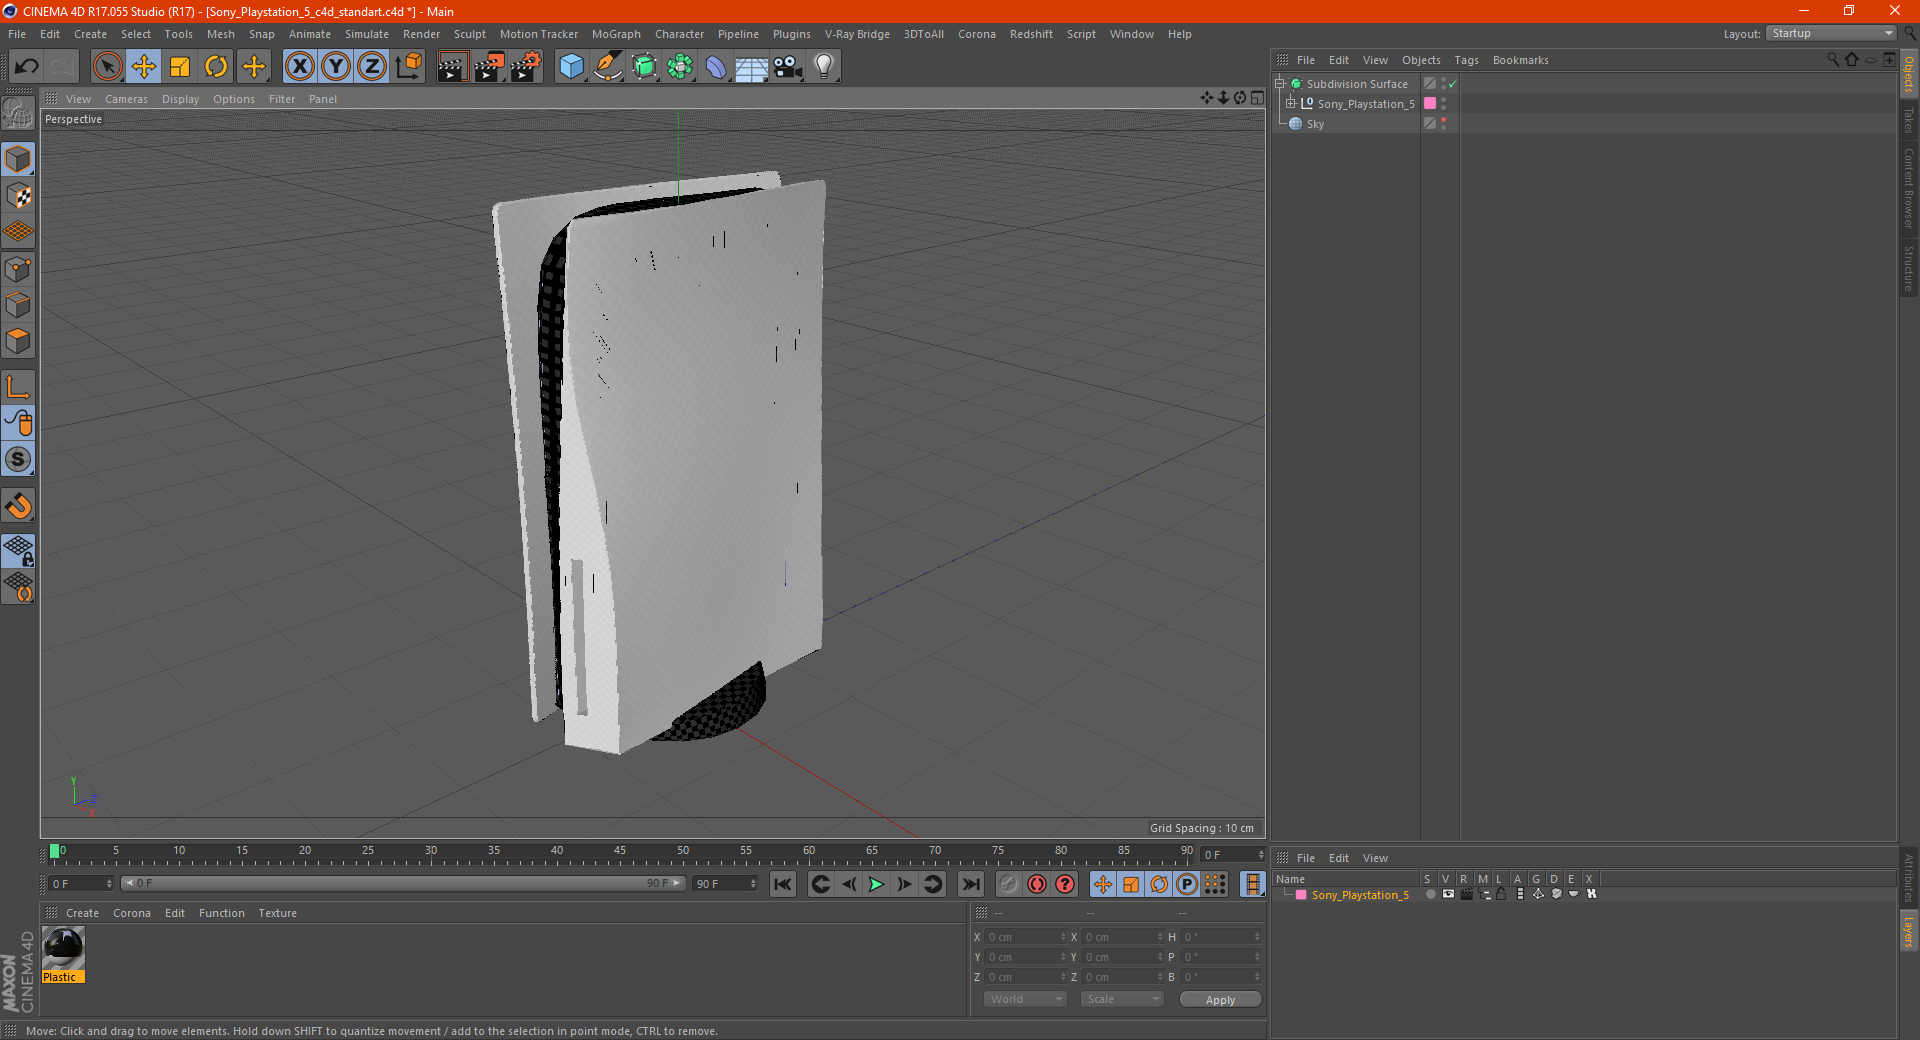1920x1040 pixels.
Task: Toggle Subdivision Surface enable checkmark
Action: [x=1452, y=84]
